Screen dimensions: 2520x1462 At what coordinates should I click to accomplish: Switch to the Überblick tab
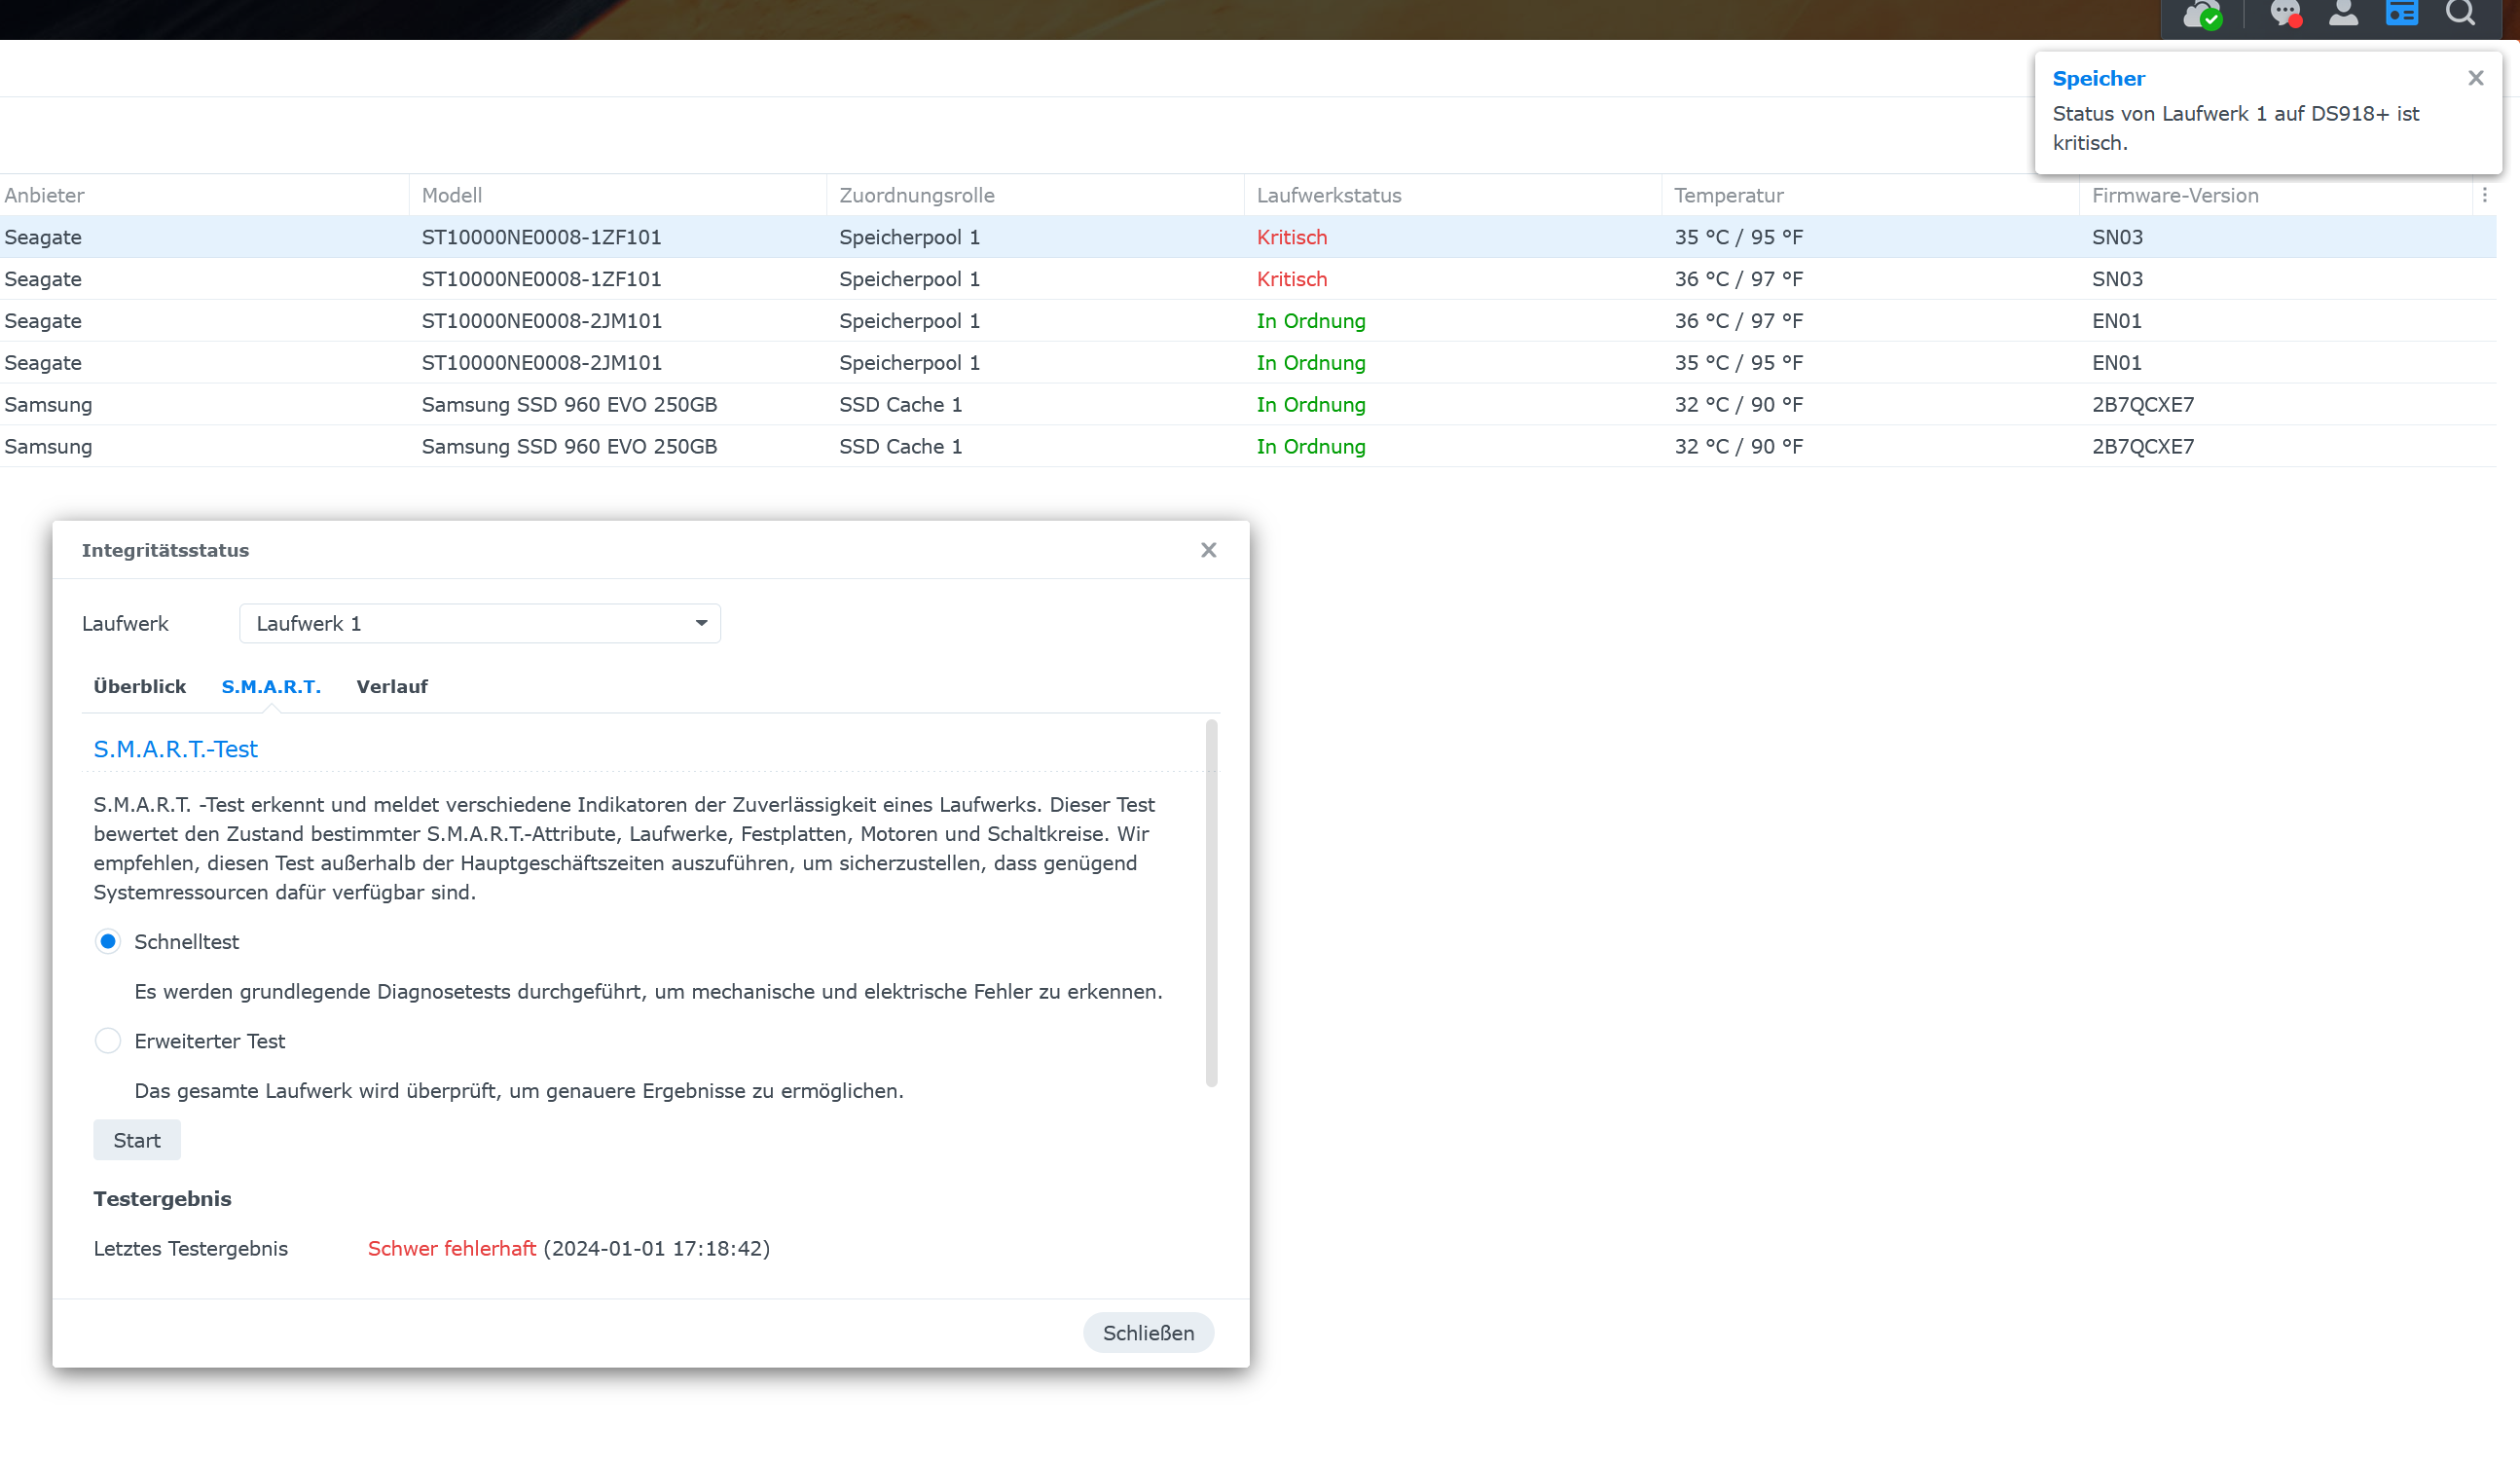click(139, 687)
